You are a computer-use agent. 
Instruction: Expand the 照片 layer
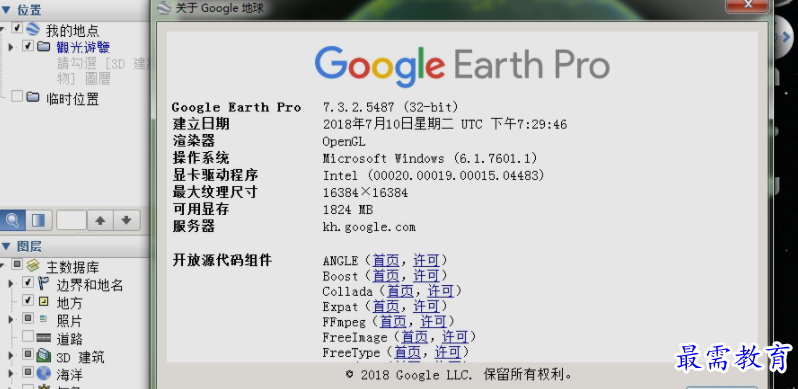(x=11, y=320)
